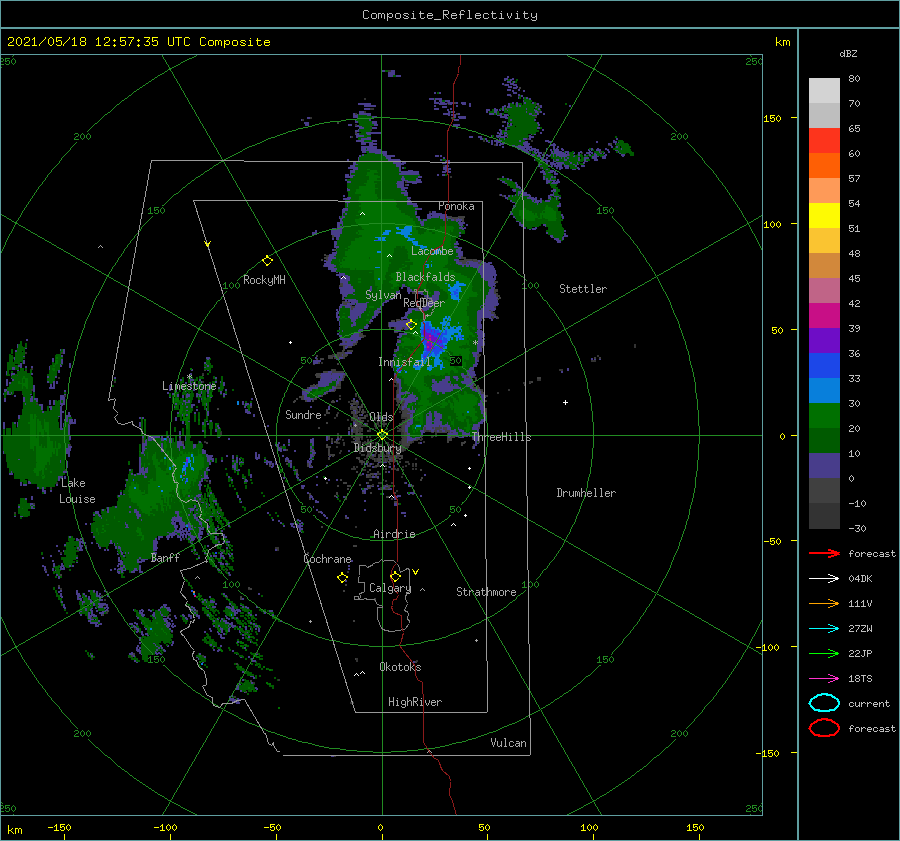
Task: Click the Drumheller town label
Action: pyautogui.click(x=585, y=493)
